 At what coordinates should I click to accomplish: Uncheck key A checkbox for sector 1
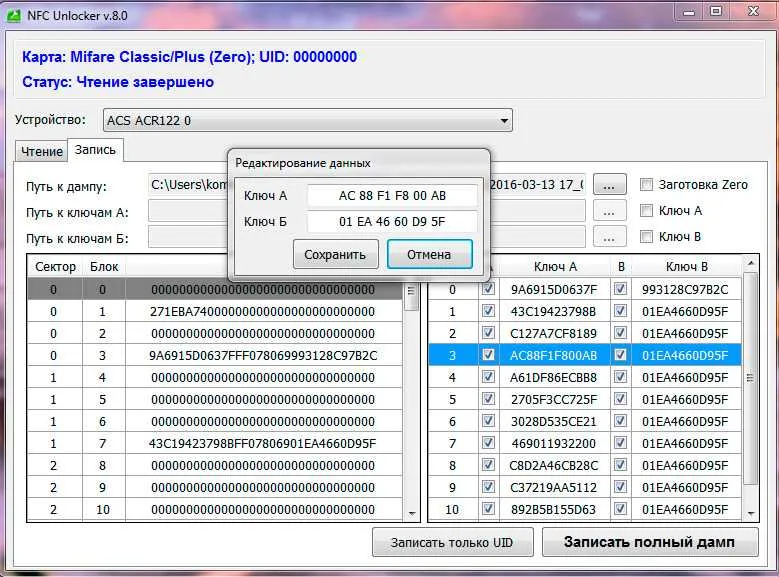488,311
